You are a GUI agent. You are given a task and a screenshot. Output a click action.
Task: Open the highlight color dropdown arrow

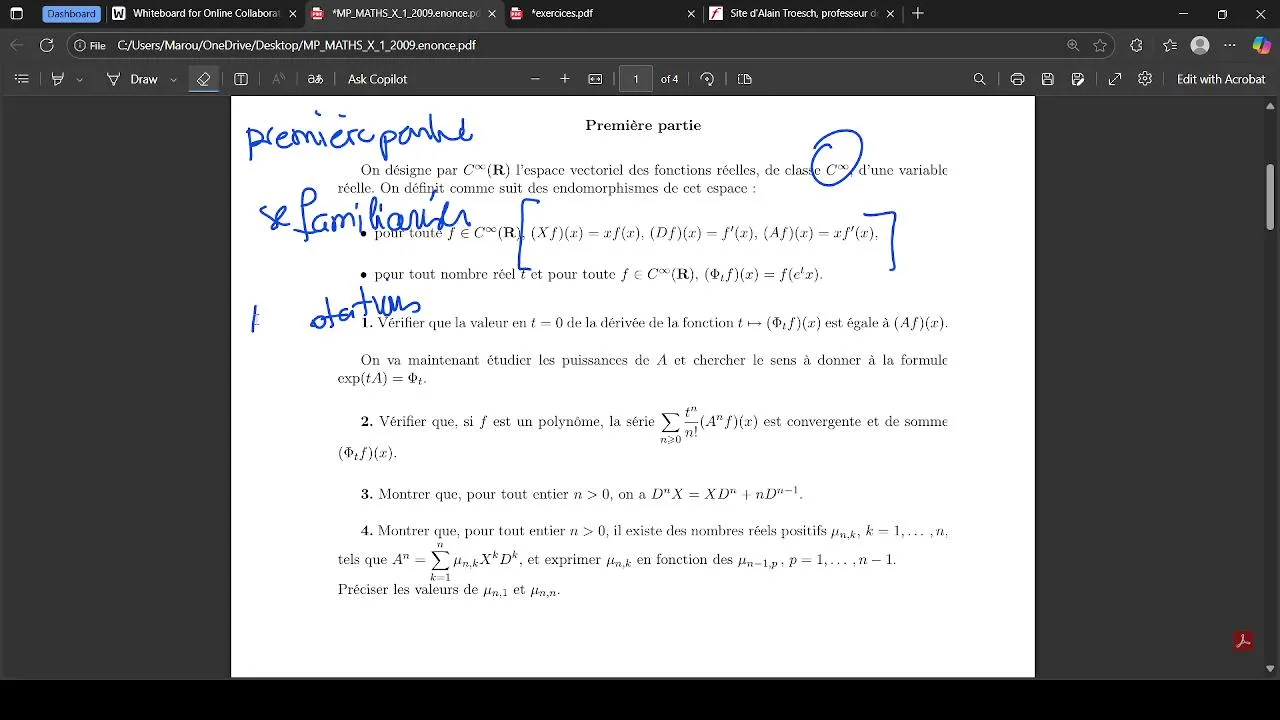[x=80, y=79]
